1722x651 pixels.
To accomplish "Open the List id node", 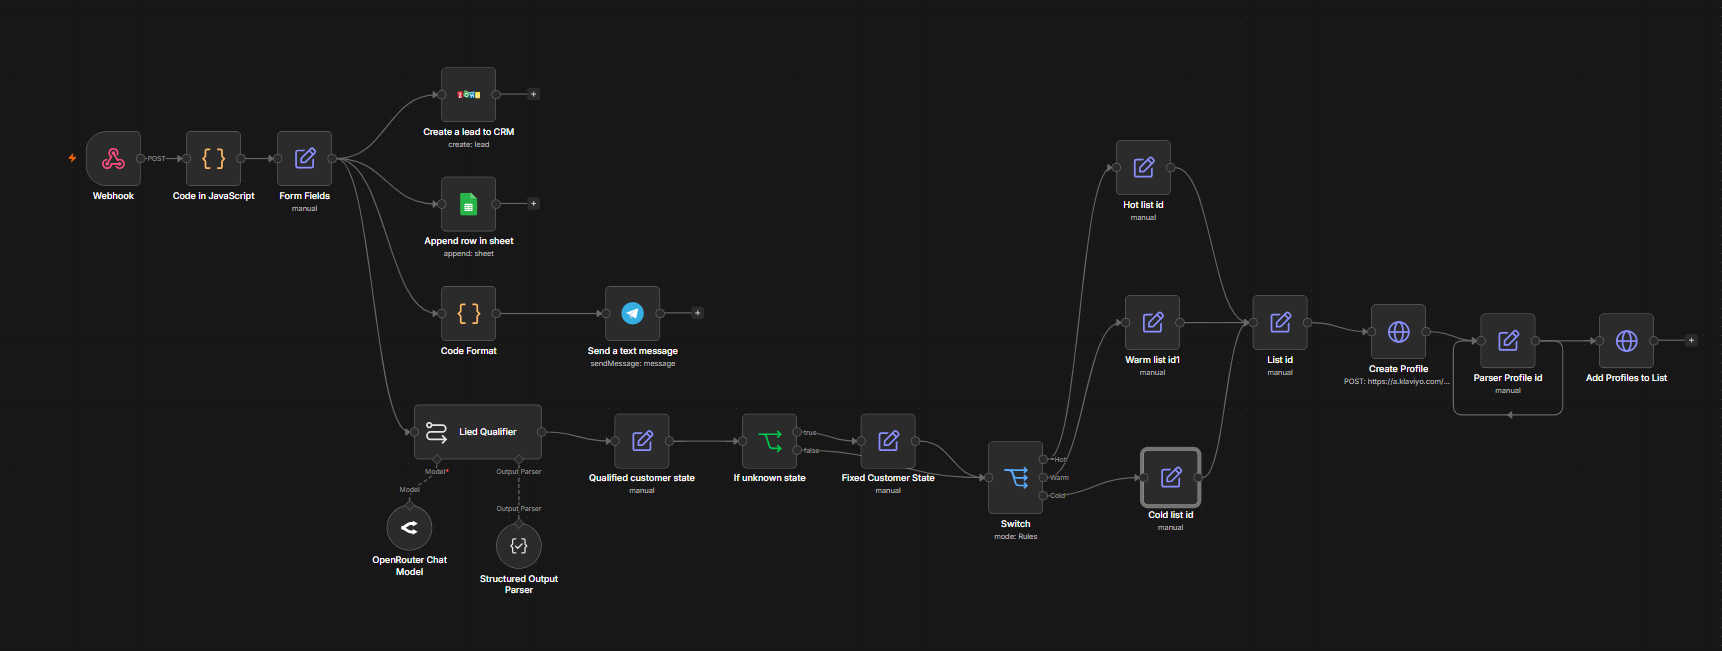I will [1280, 322].
